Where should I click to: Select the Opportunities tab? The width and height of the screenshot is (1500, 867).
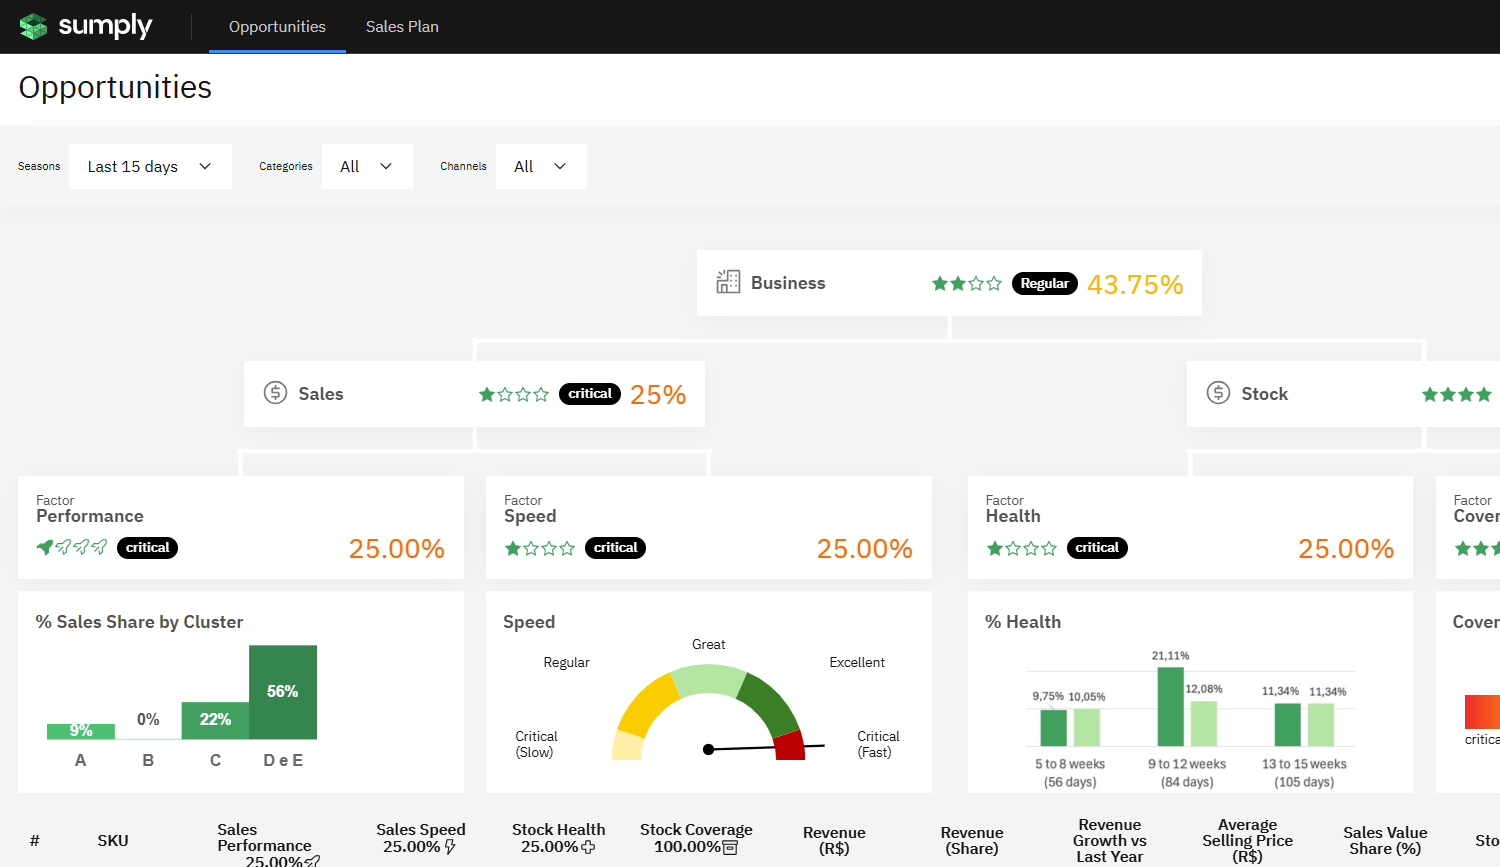pos(277,27)
